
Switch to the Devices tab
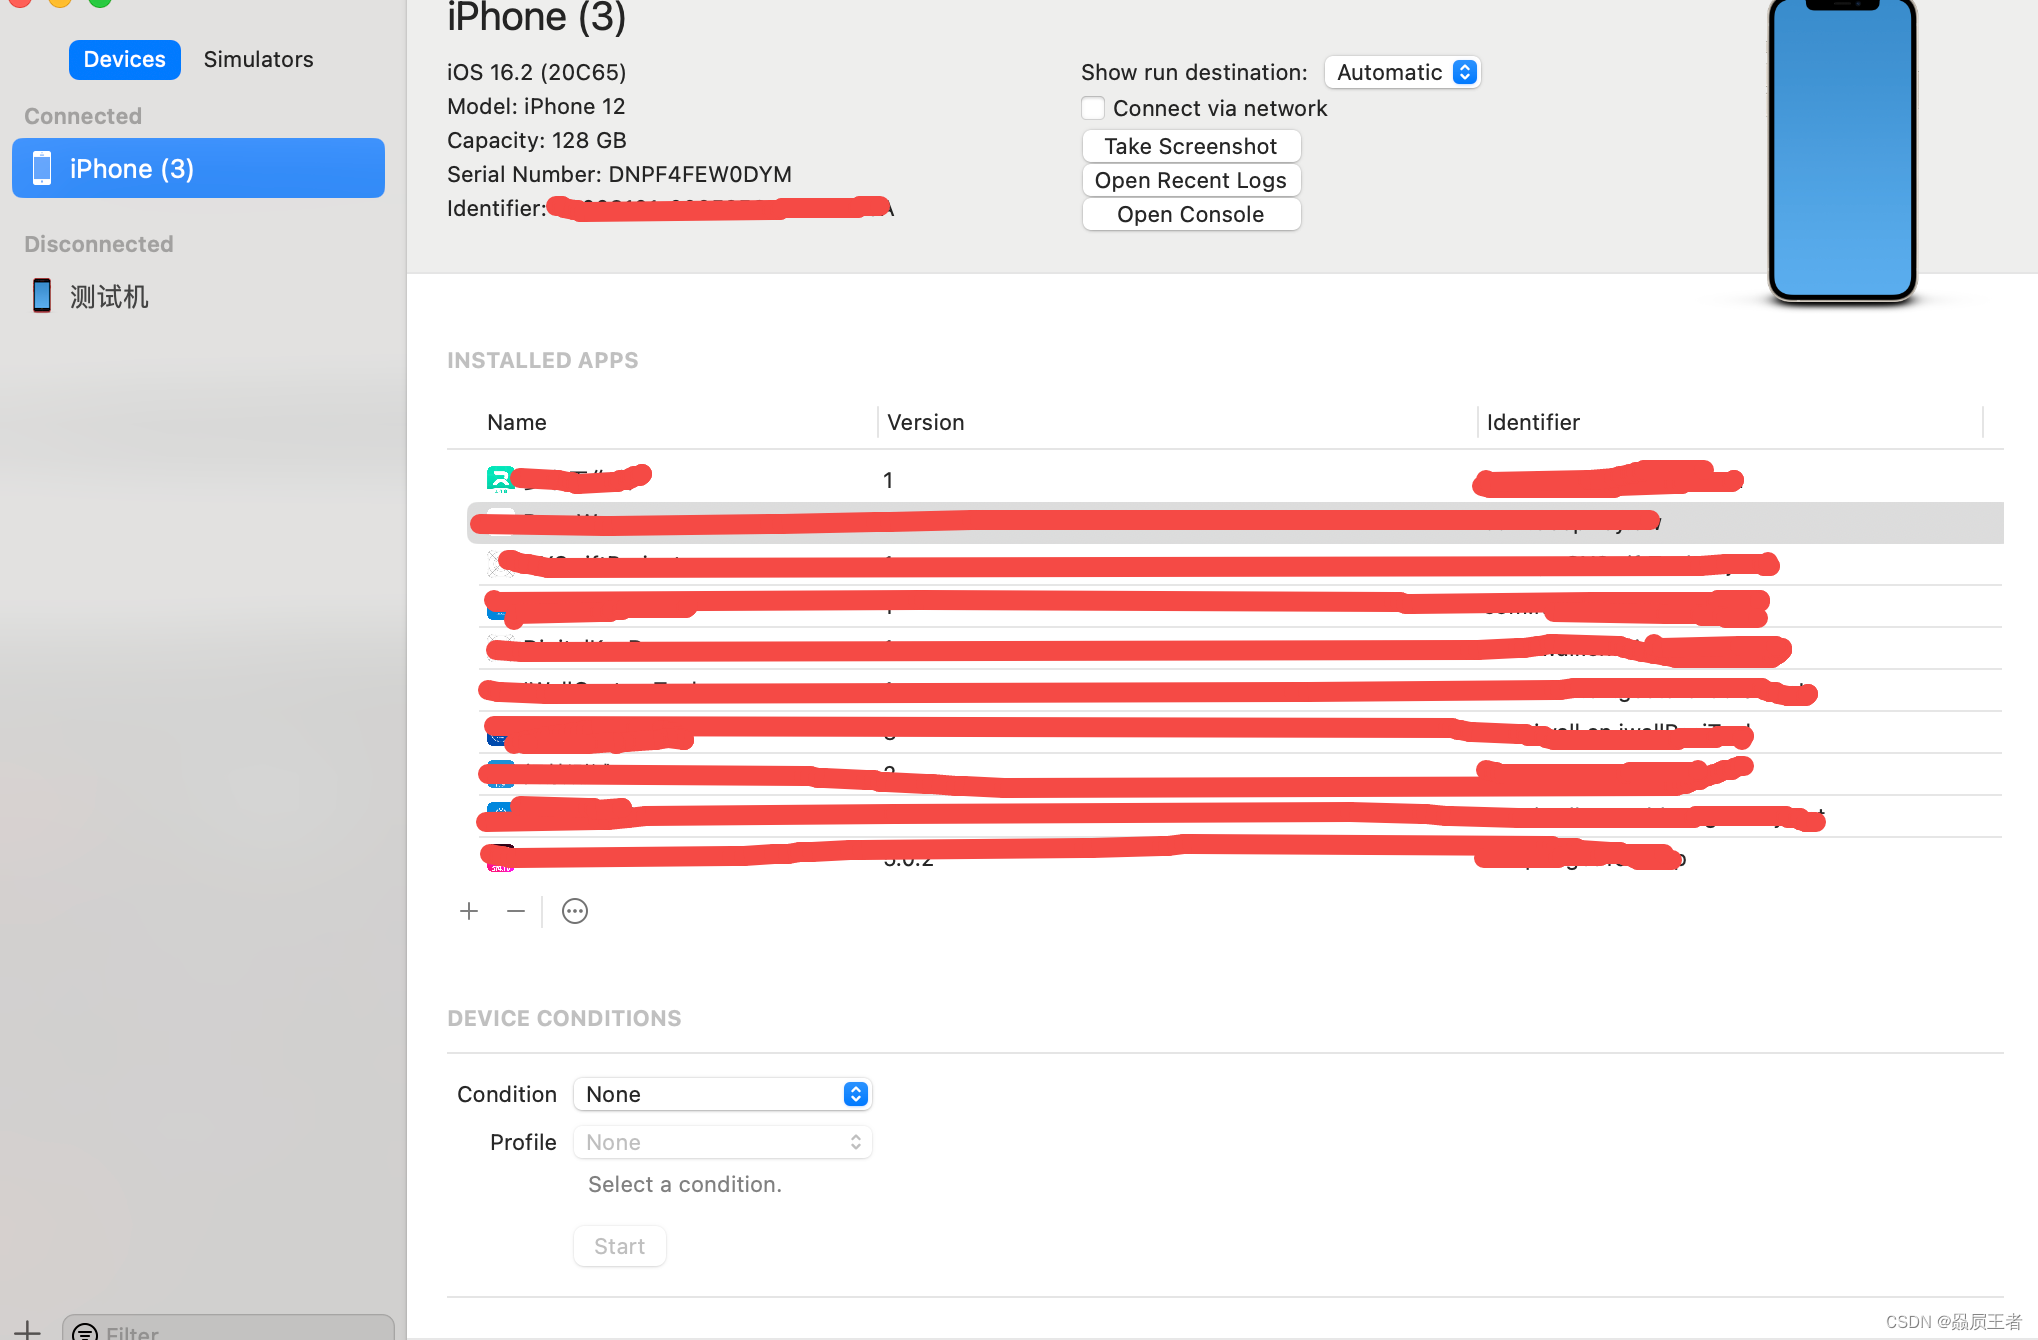[124, 60]
